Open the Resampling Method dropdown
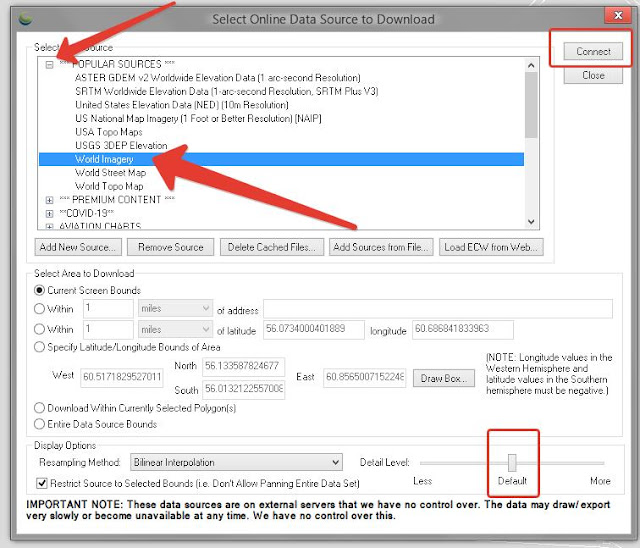Image resolution: width=640 pixels, height=548 pixels. [236, 462]
